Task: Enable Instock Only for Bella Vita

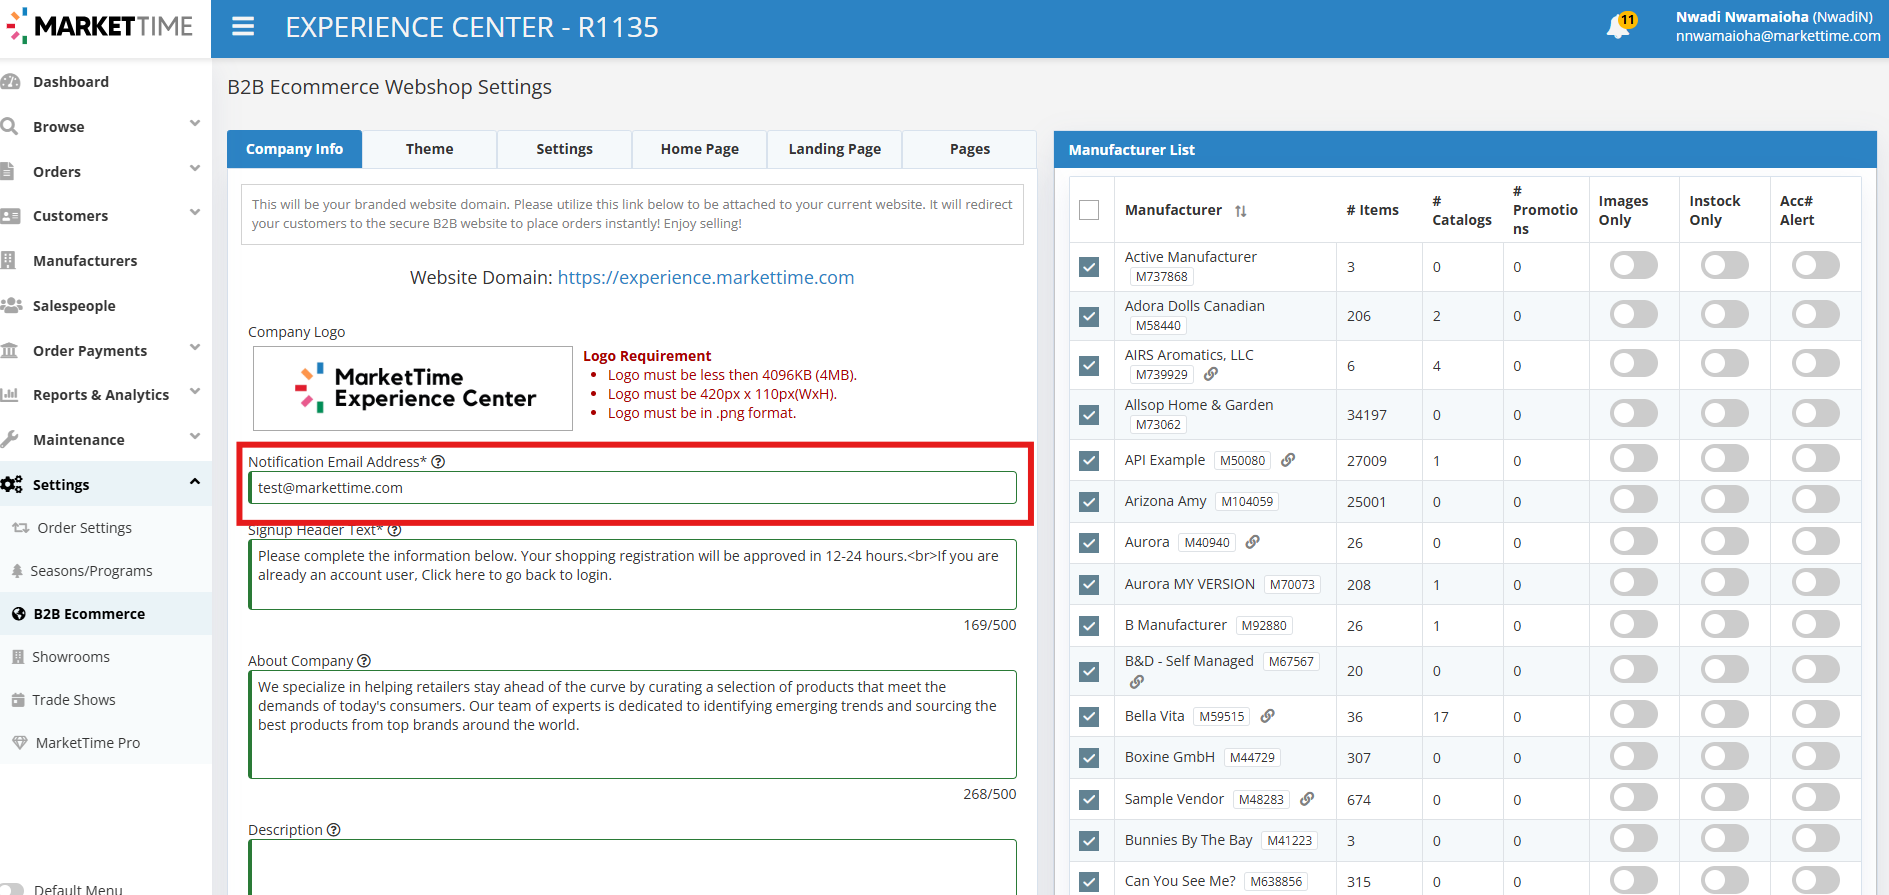Action: (1725, 714)
